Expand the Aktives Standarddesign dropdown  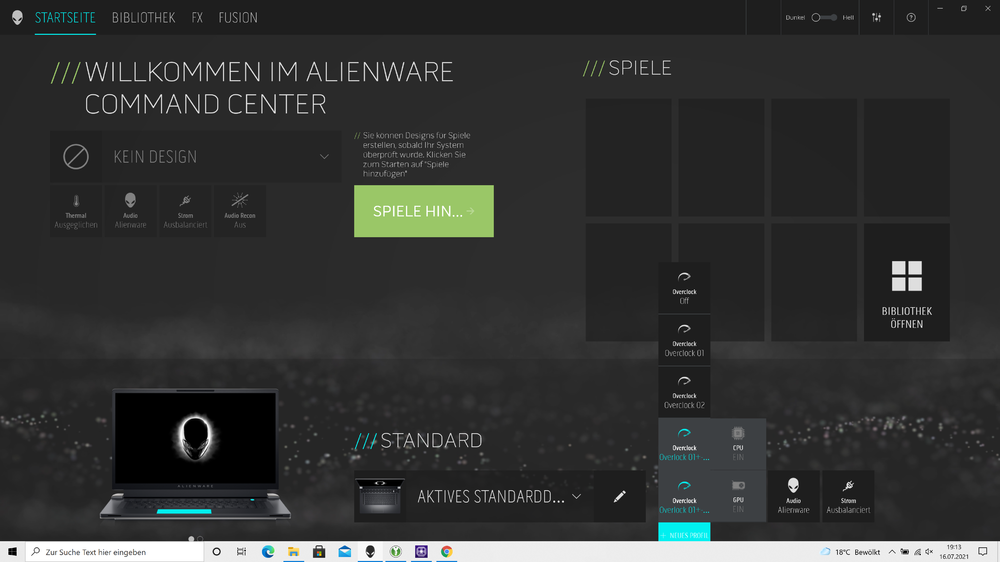[x=576, y=496]
